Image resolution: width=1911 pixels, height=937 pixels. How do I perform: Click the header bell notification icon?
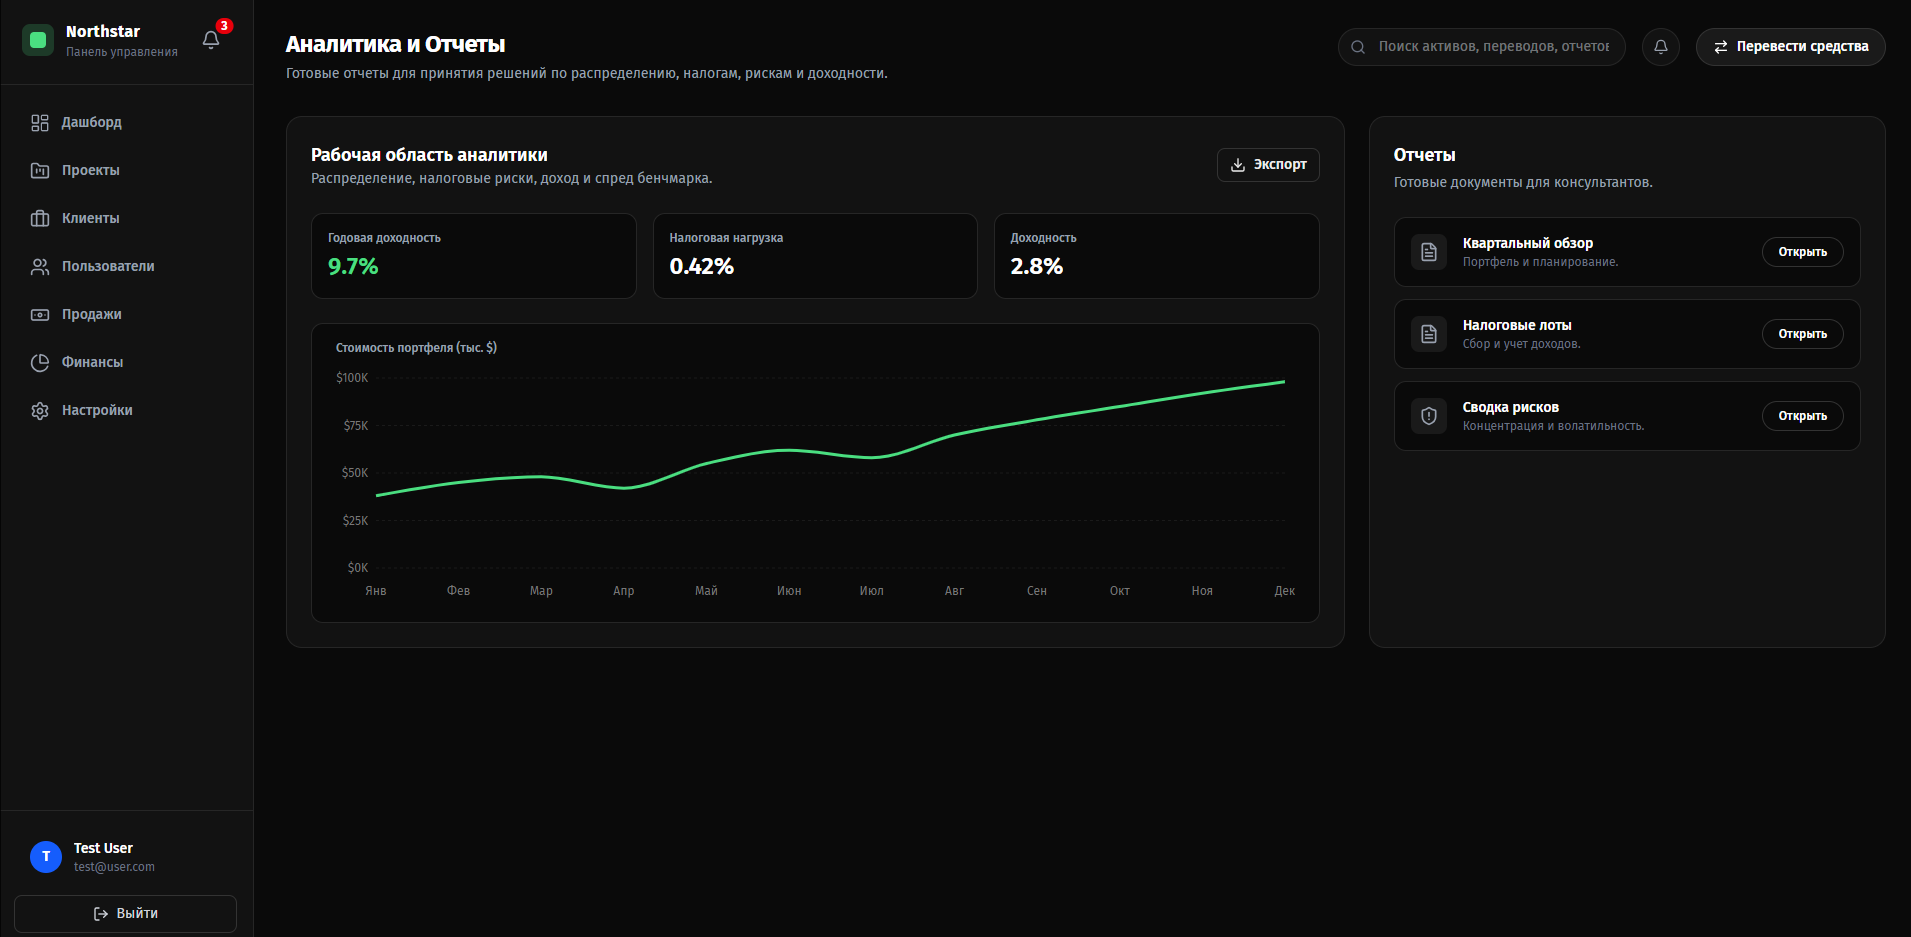tap(1661, 47)
